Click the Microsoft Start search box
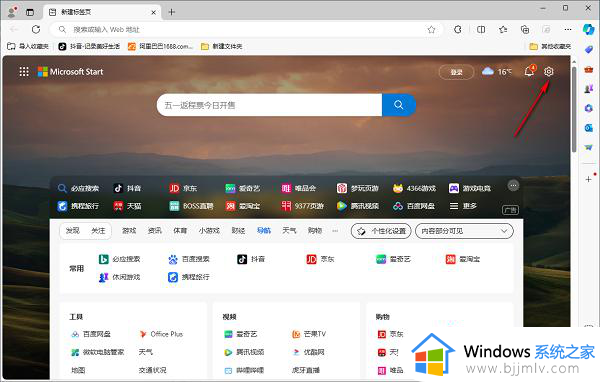 tap(269, 105)
